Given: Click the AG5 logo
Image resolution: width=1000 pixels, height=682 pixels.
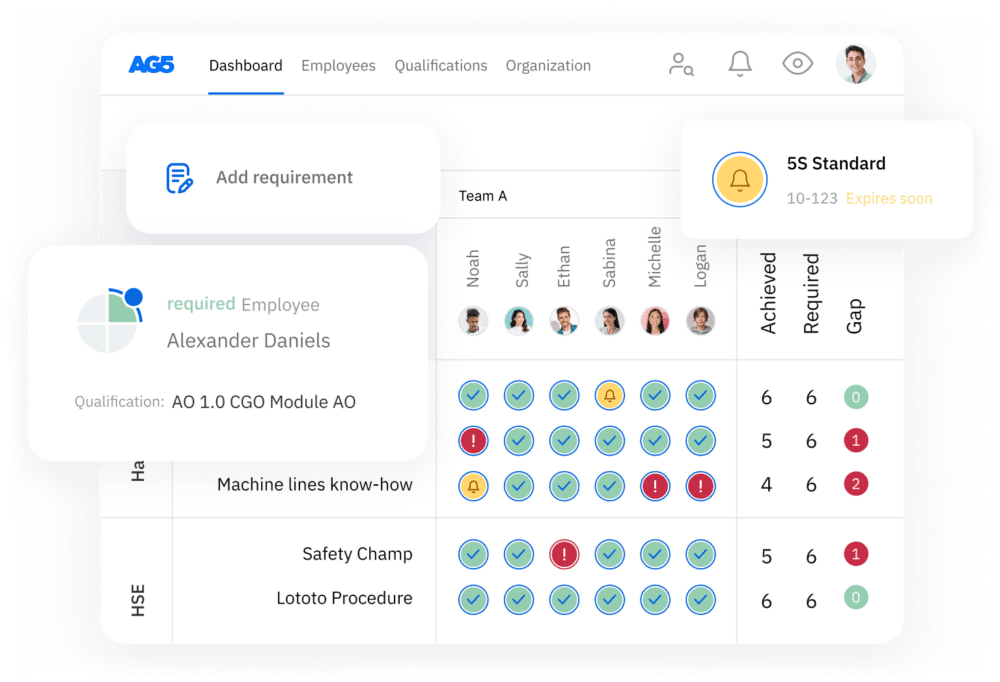Looking at the screenshot, I should point(151,65).
